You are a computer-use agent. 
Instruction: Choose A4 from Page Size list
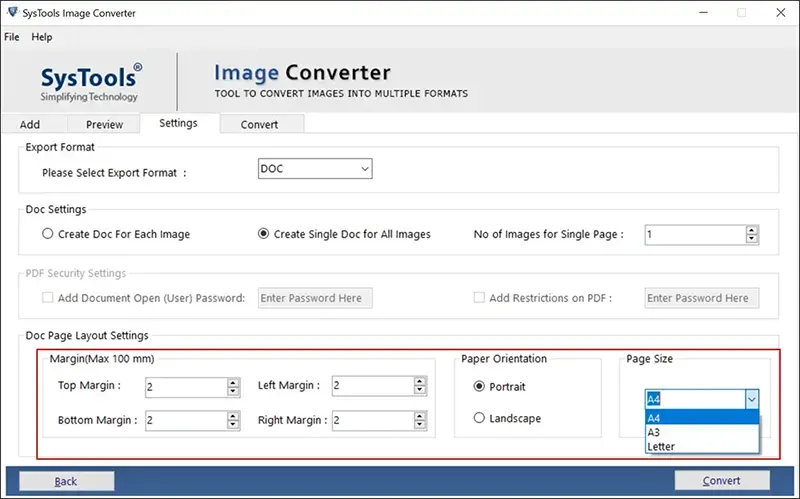click(702, 418)
